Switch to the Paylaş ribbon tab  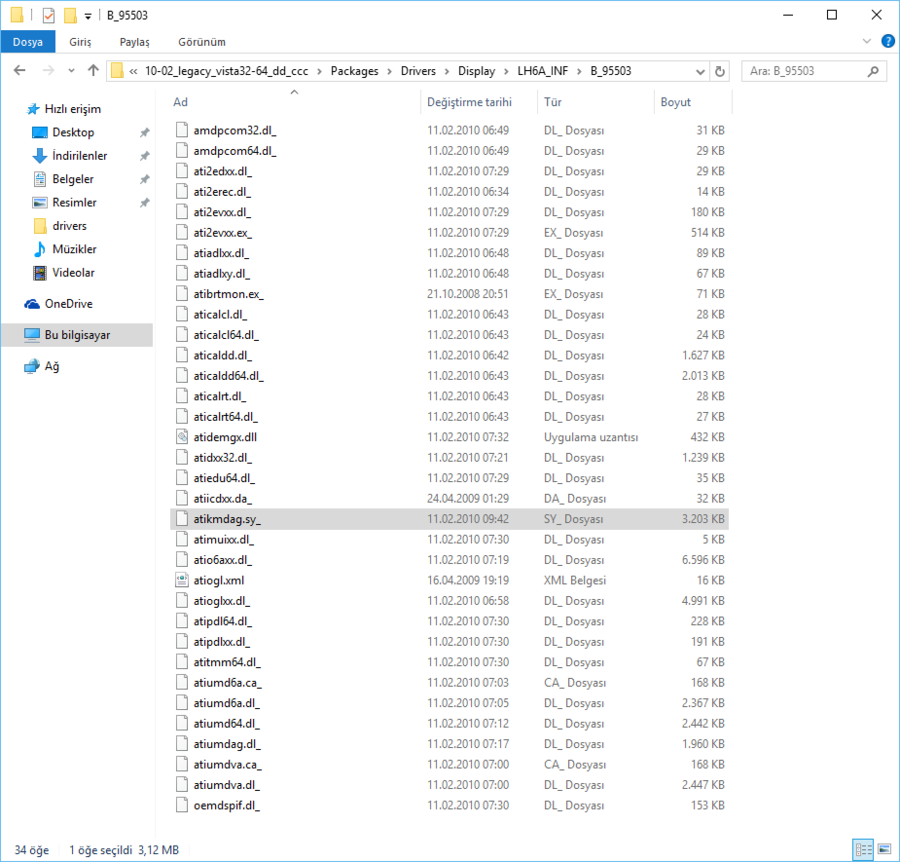(134, 42)
